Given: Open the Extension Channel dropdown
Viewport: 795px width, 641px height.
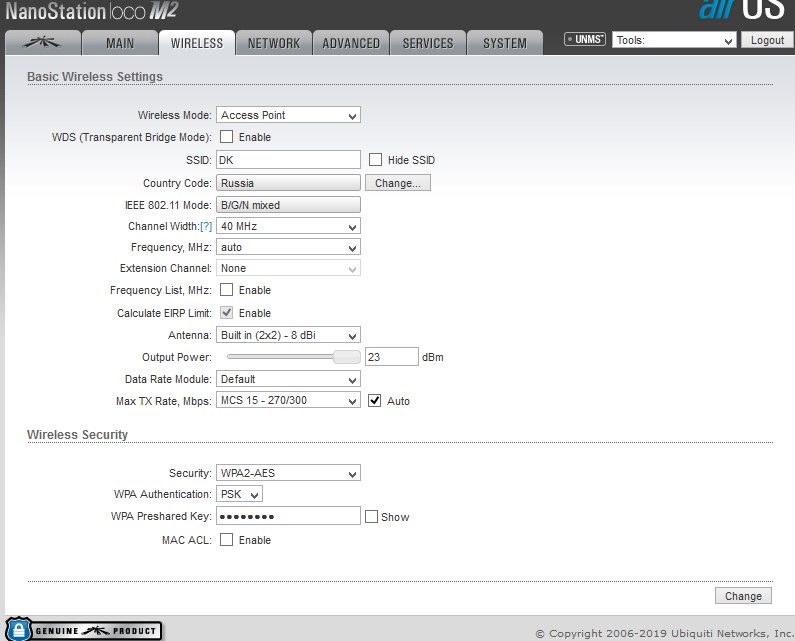Looking at the screenshot, I should click(x=288, y=268).
